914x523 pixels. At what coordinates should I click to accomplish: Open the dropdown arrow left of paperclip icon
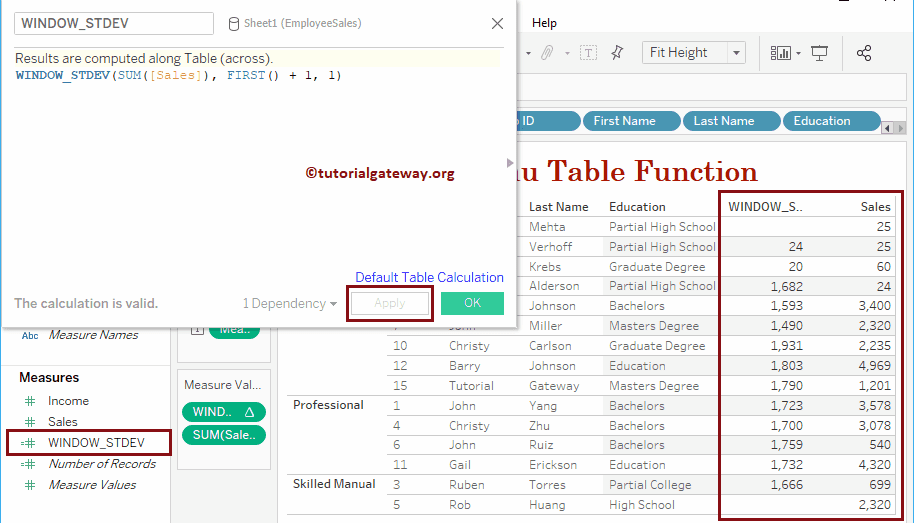pyautogui.click(x=528, y=53)
